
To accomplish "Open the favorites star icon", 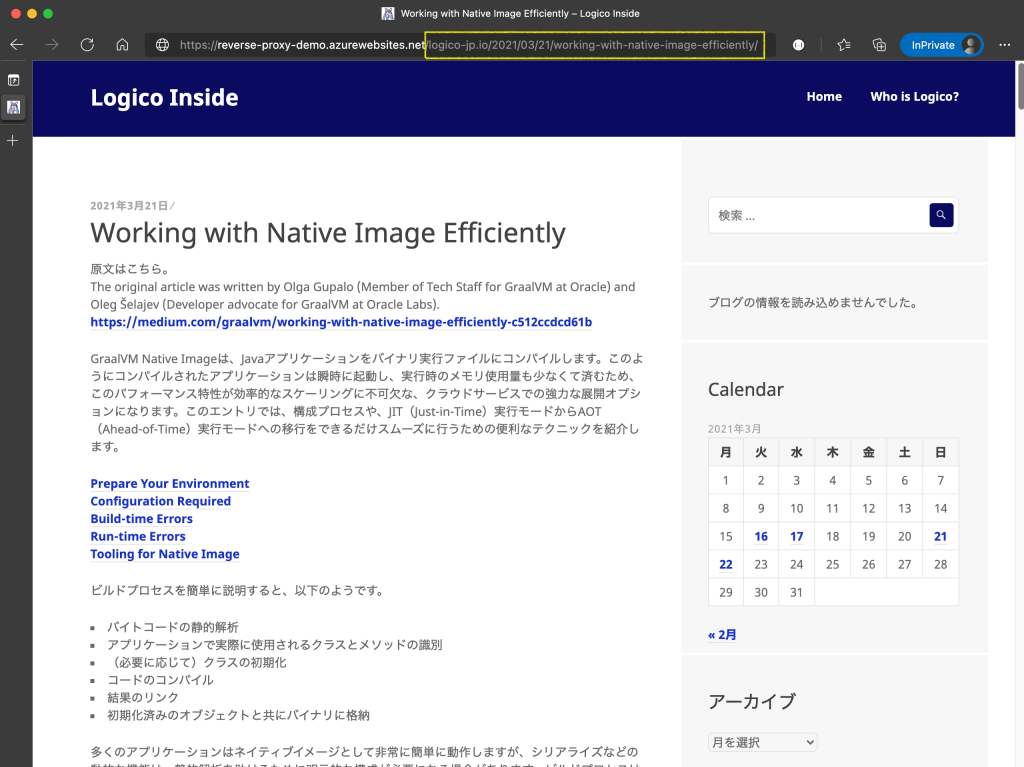I will [x=844, y=45].
